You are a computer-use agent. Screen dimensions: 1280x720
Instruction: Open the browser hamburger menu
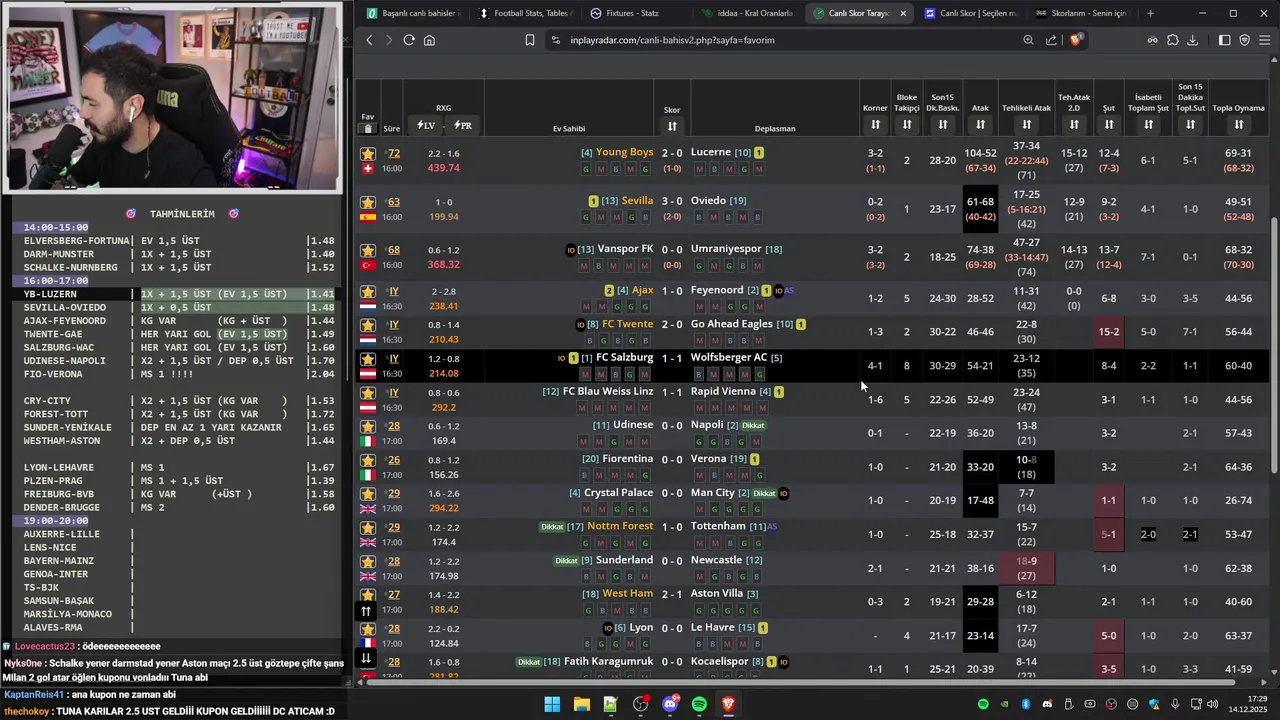tap(1265, 40)
